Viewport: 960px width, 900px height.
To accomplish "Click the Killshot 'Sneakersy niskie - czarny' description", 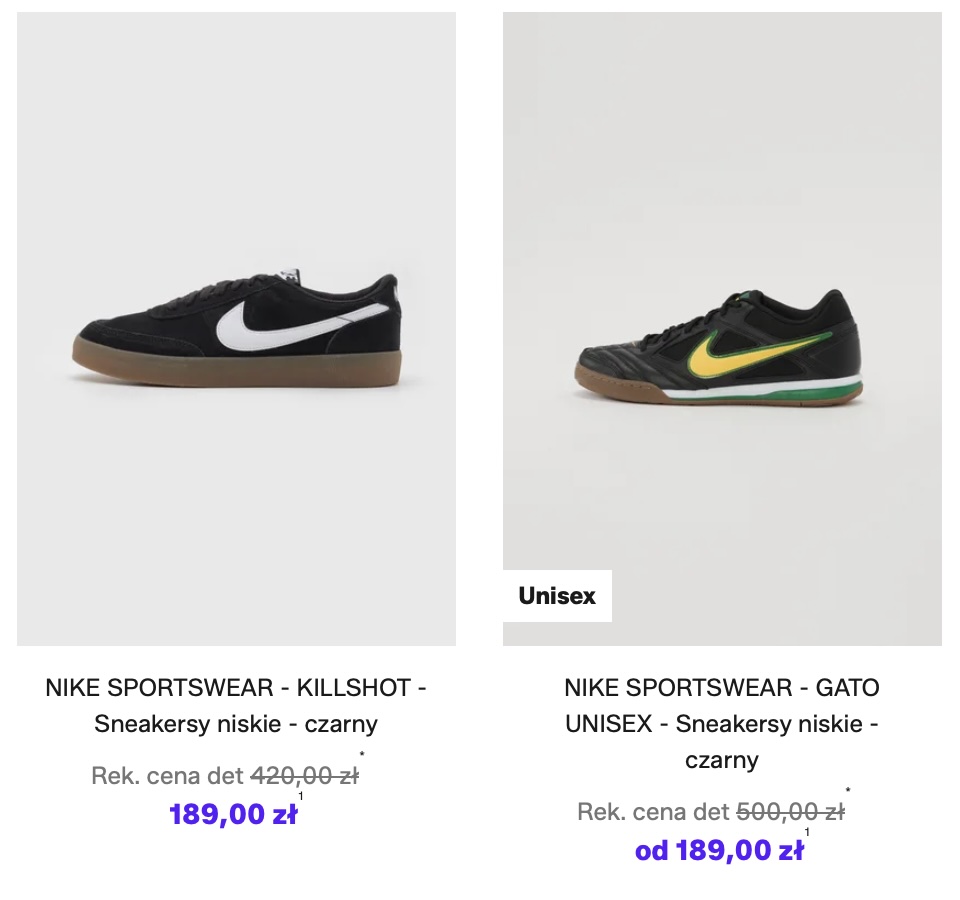I will (236, 724).
